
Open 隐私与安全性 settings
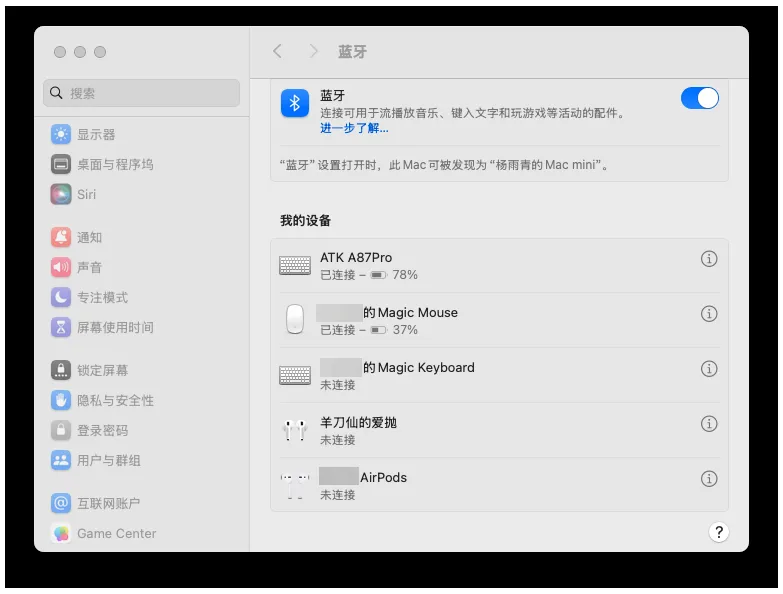coord(115,400)
